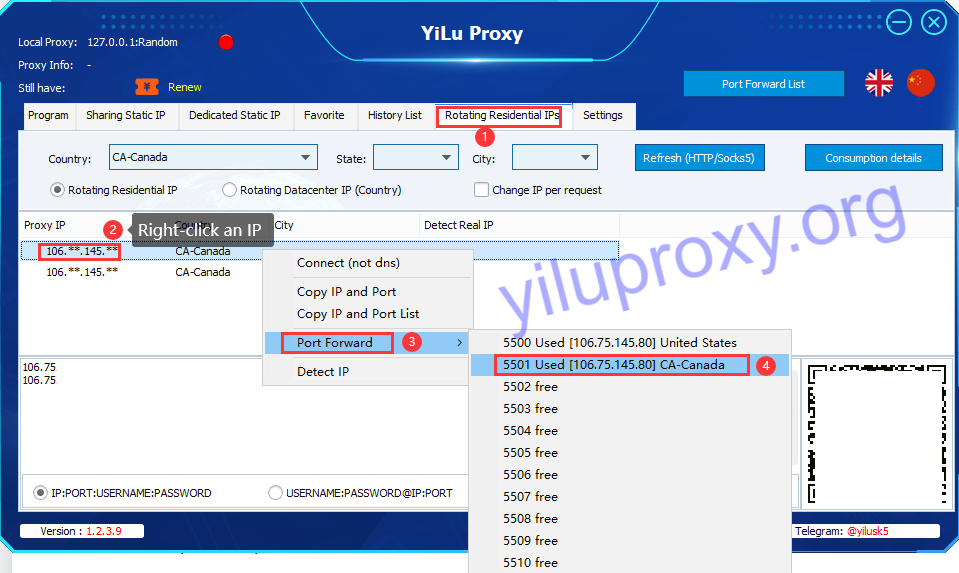
Task: Open the @yilusk5 Telegram link
Action: click(867, 531)
